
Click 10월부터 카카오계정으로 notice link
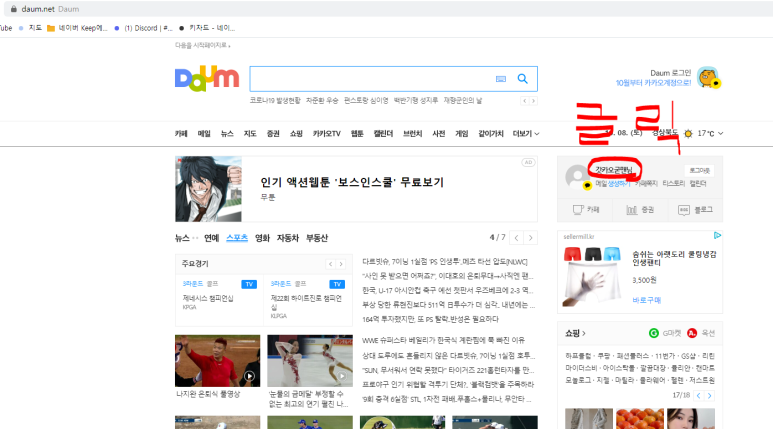click(653, 83)
